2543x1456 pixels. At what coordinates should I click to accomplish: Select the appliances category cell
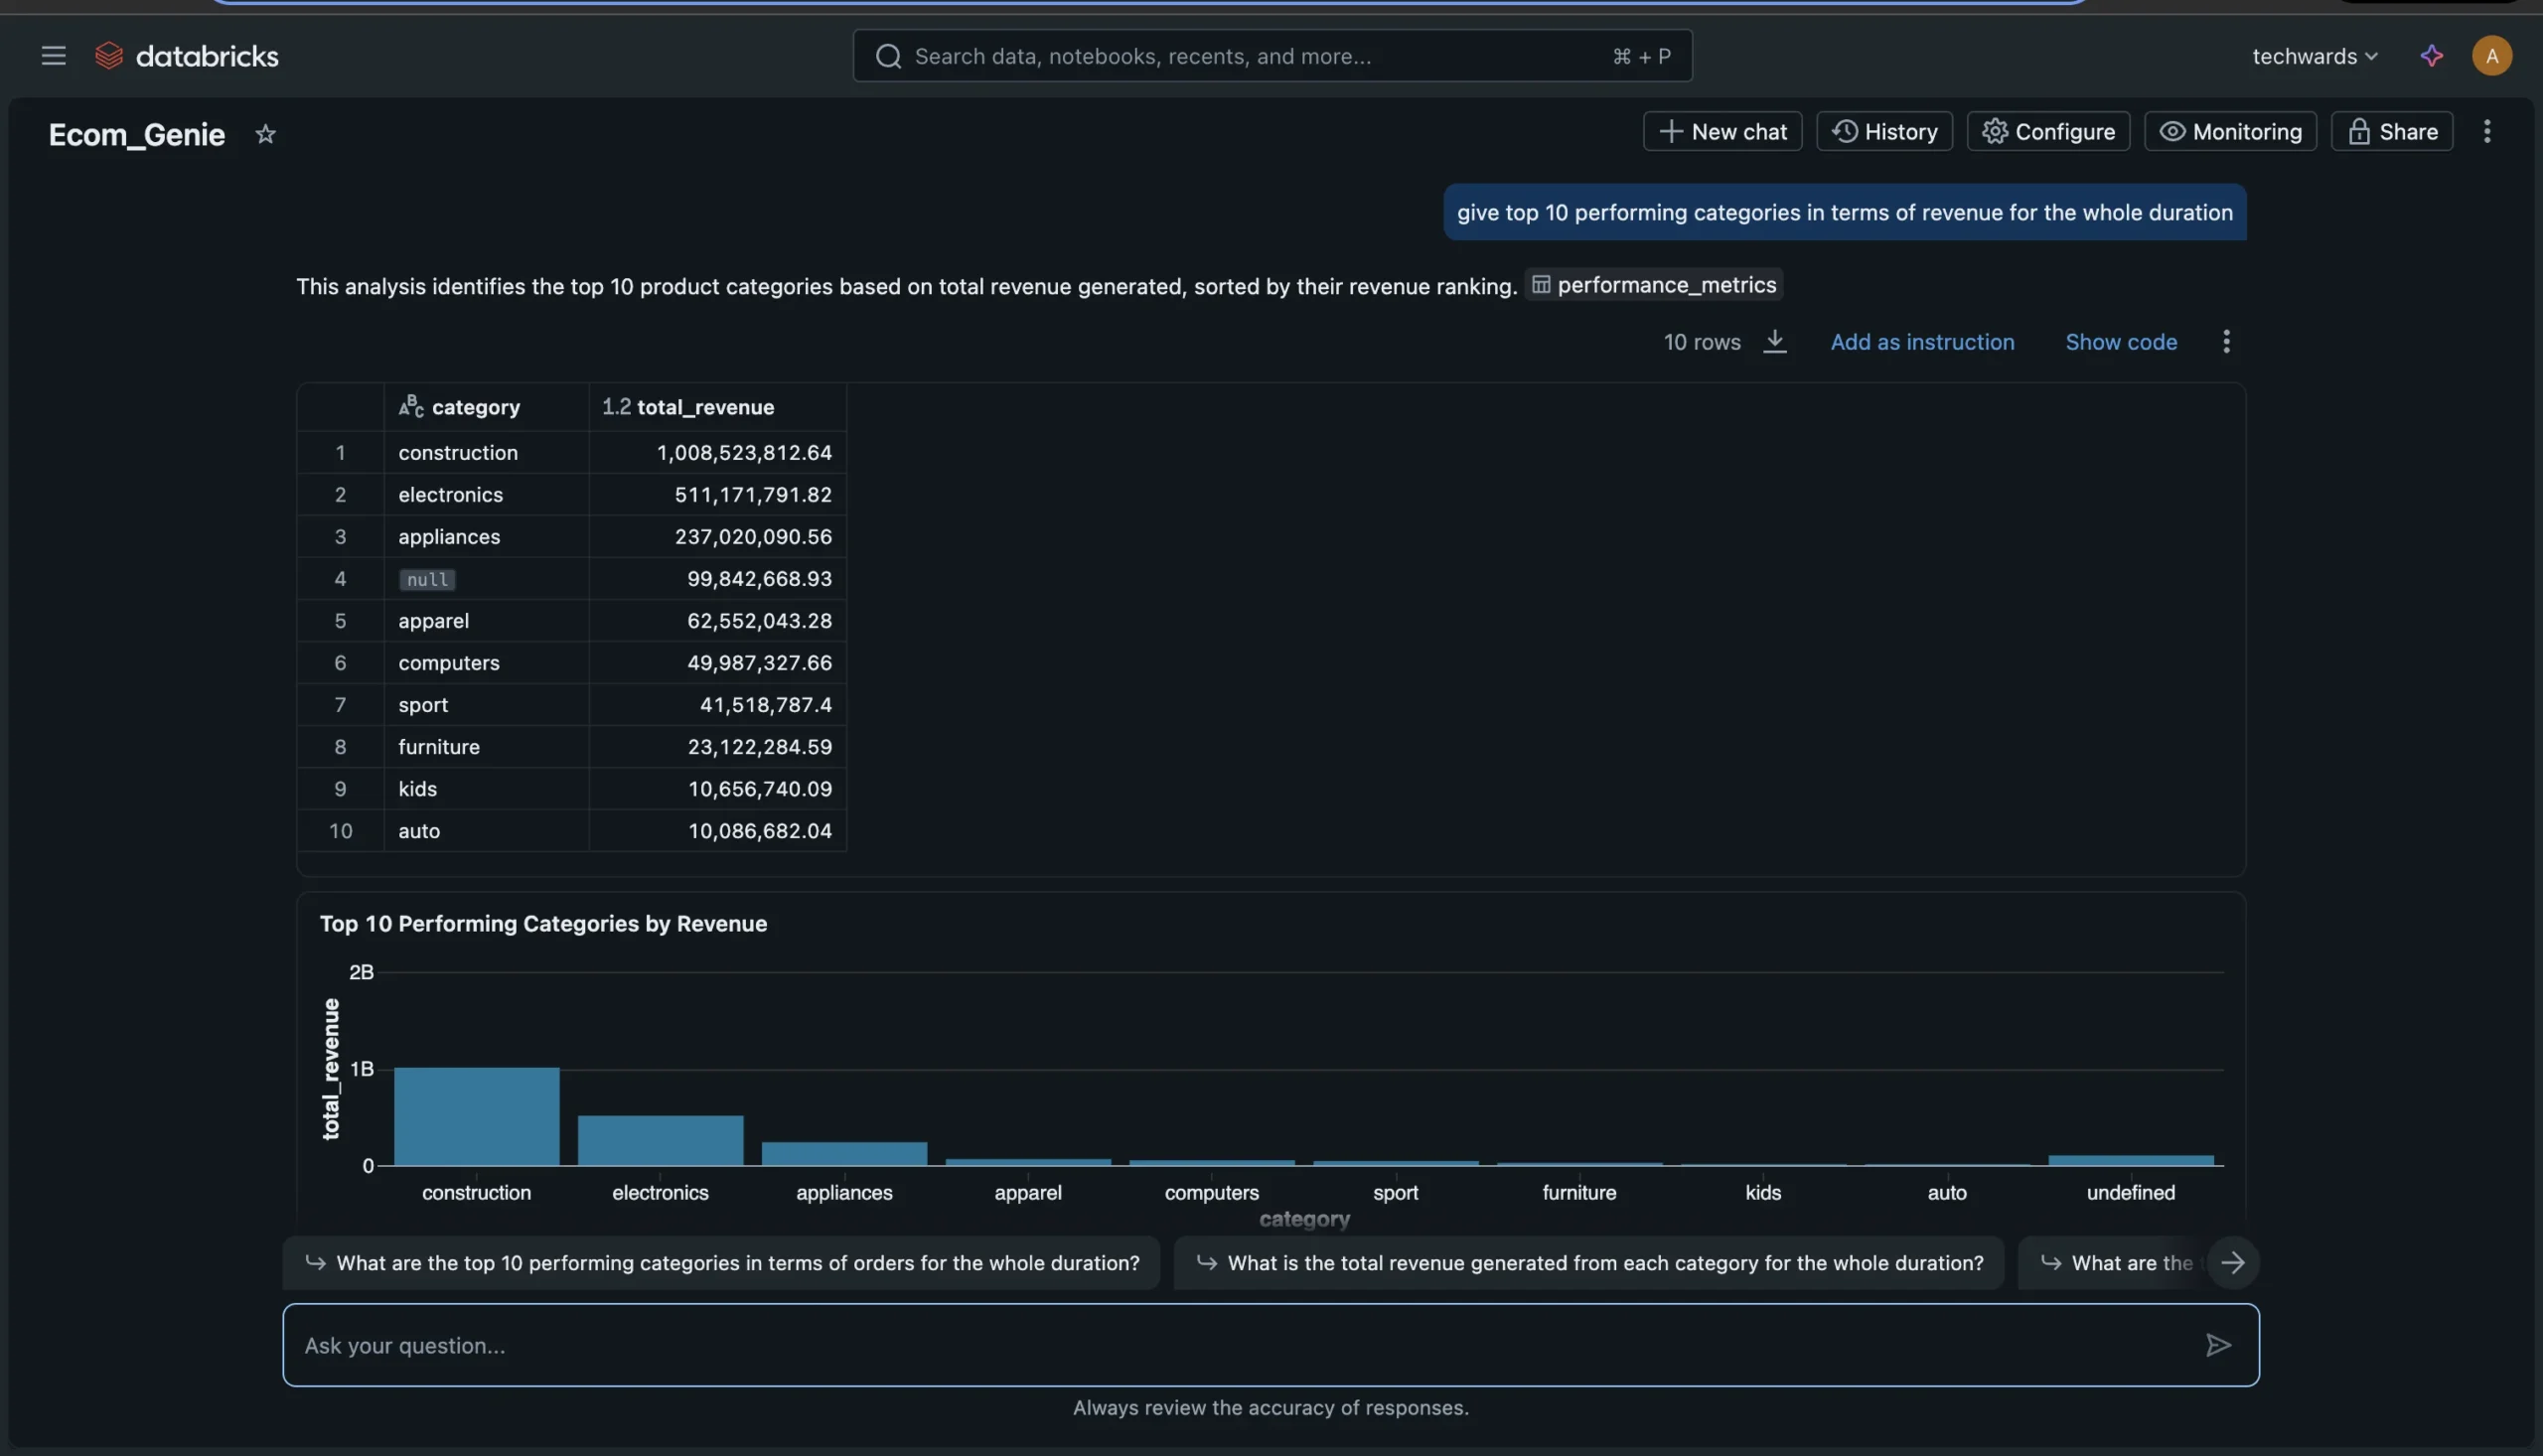486,537
